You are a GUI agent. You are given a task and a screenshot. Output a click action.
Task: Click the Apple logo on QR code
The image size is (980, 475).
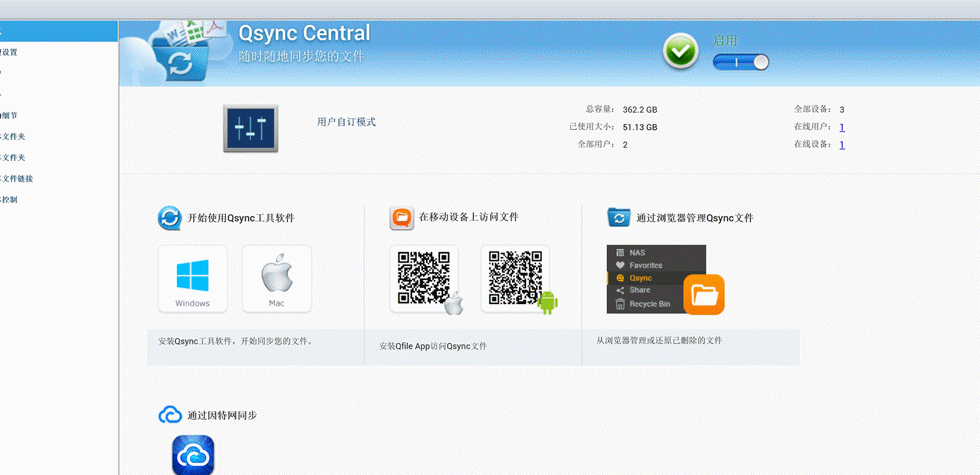pyautogui.click(x=454, y=302)
